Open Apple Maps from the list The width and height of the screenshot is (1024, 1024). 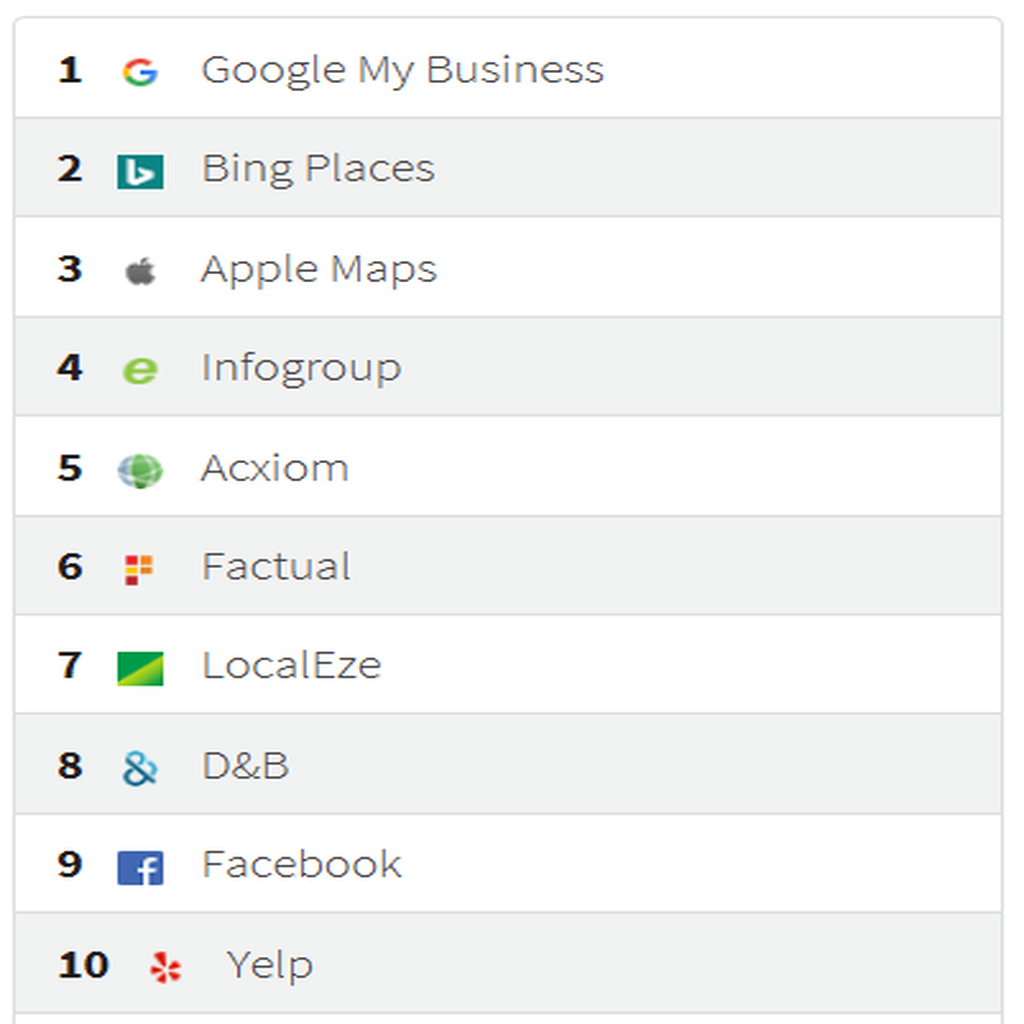coord(319,269)
